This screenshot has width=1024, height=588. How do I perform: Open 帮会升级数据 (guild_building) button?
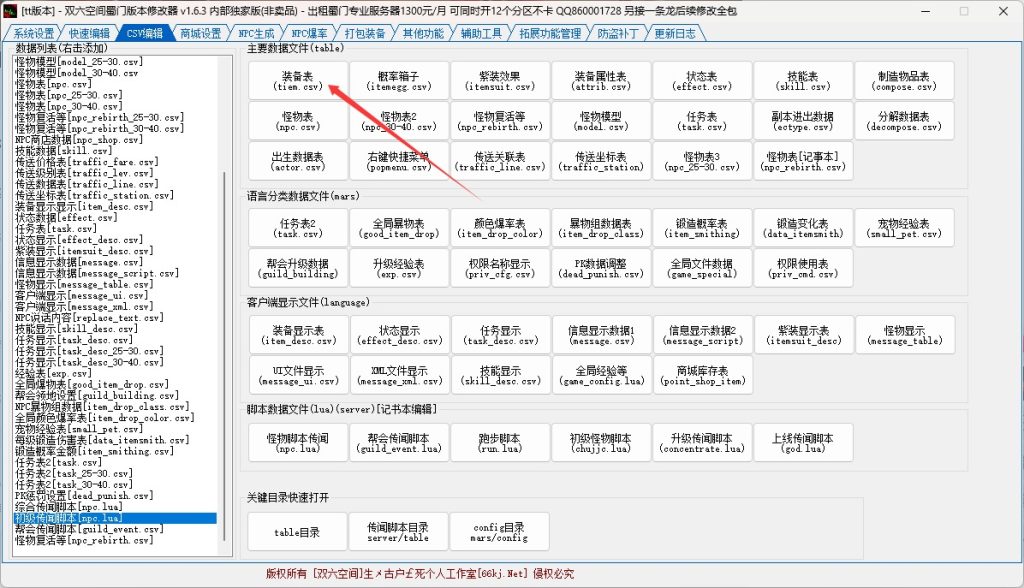(x=297, y=268)
